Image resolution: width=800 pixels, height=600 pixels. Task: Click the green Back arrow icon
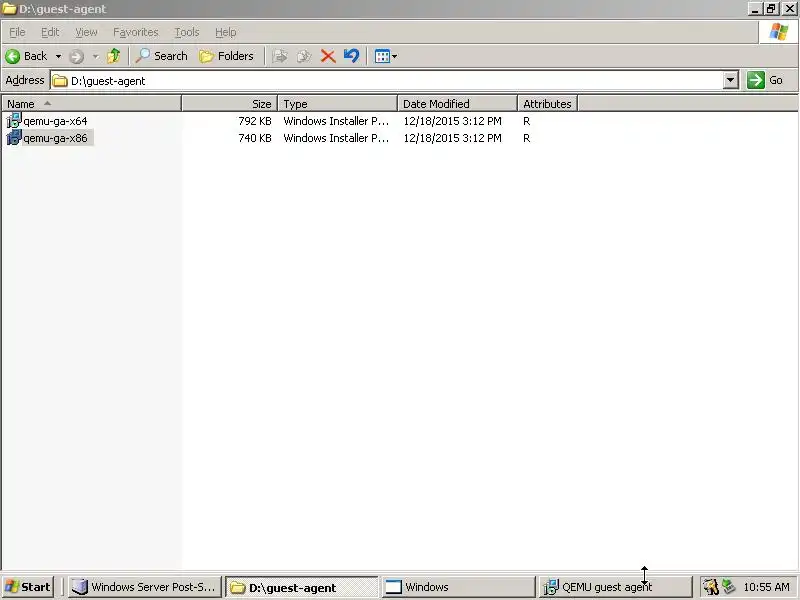(x=13, y=56)
